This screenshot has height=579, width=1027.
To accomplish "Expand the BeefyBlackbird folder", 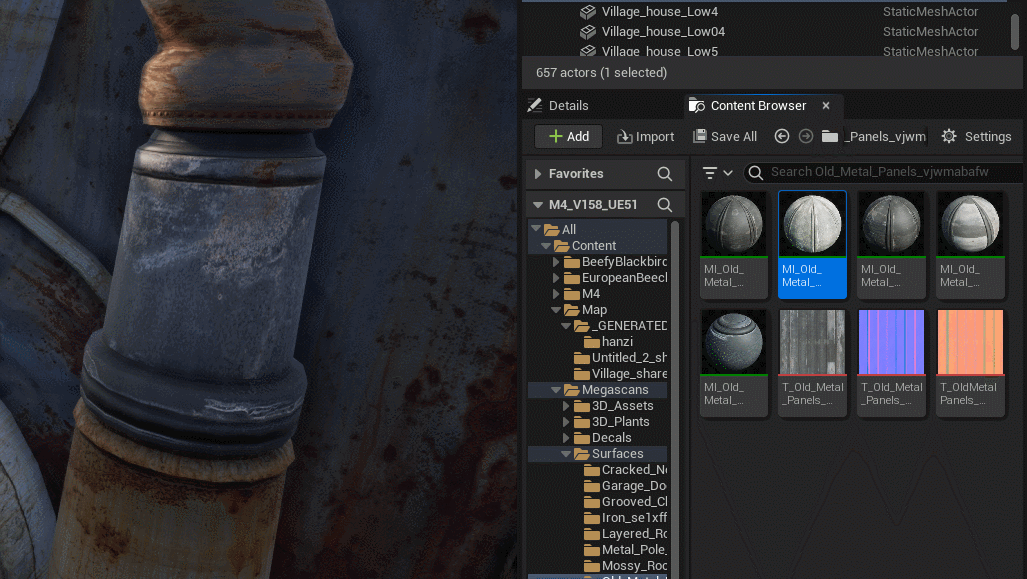I will (x=557, y=262).
